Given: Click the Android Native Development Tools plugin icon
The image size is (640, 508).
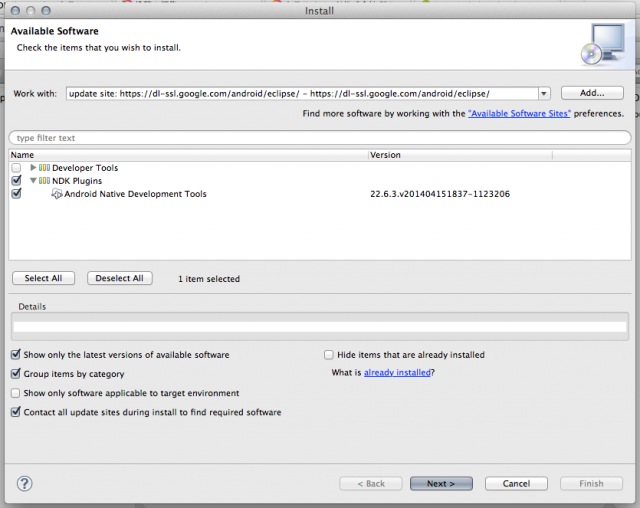Looking at the screenshot, I should 57,194.
